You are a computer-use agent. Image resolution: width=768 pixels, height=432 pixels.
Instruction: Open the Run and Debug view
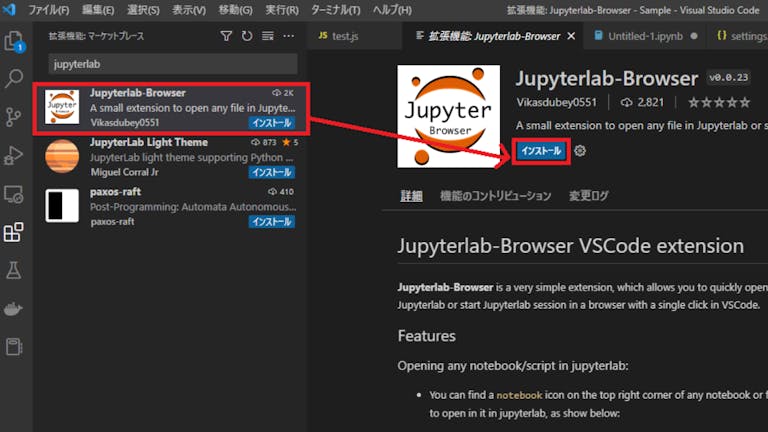14,155
